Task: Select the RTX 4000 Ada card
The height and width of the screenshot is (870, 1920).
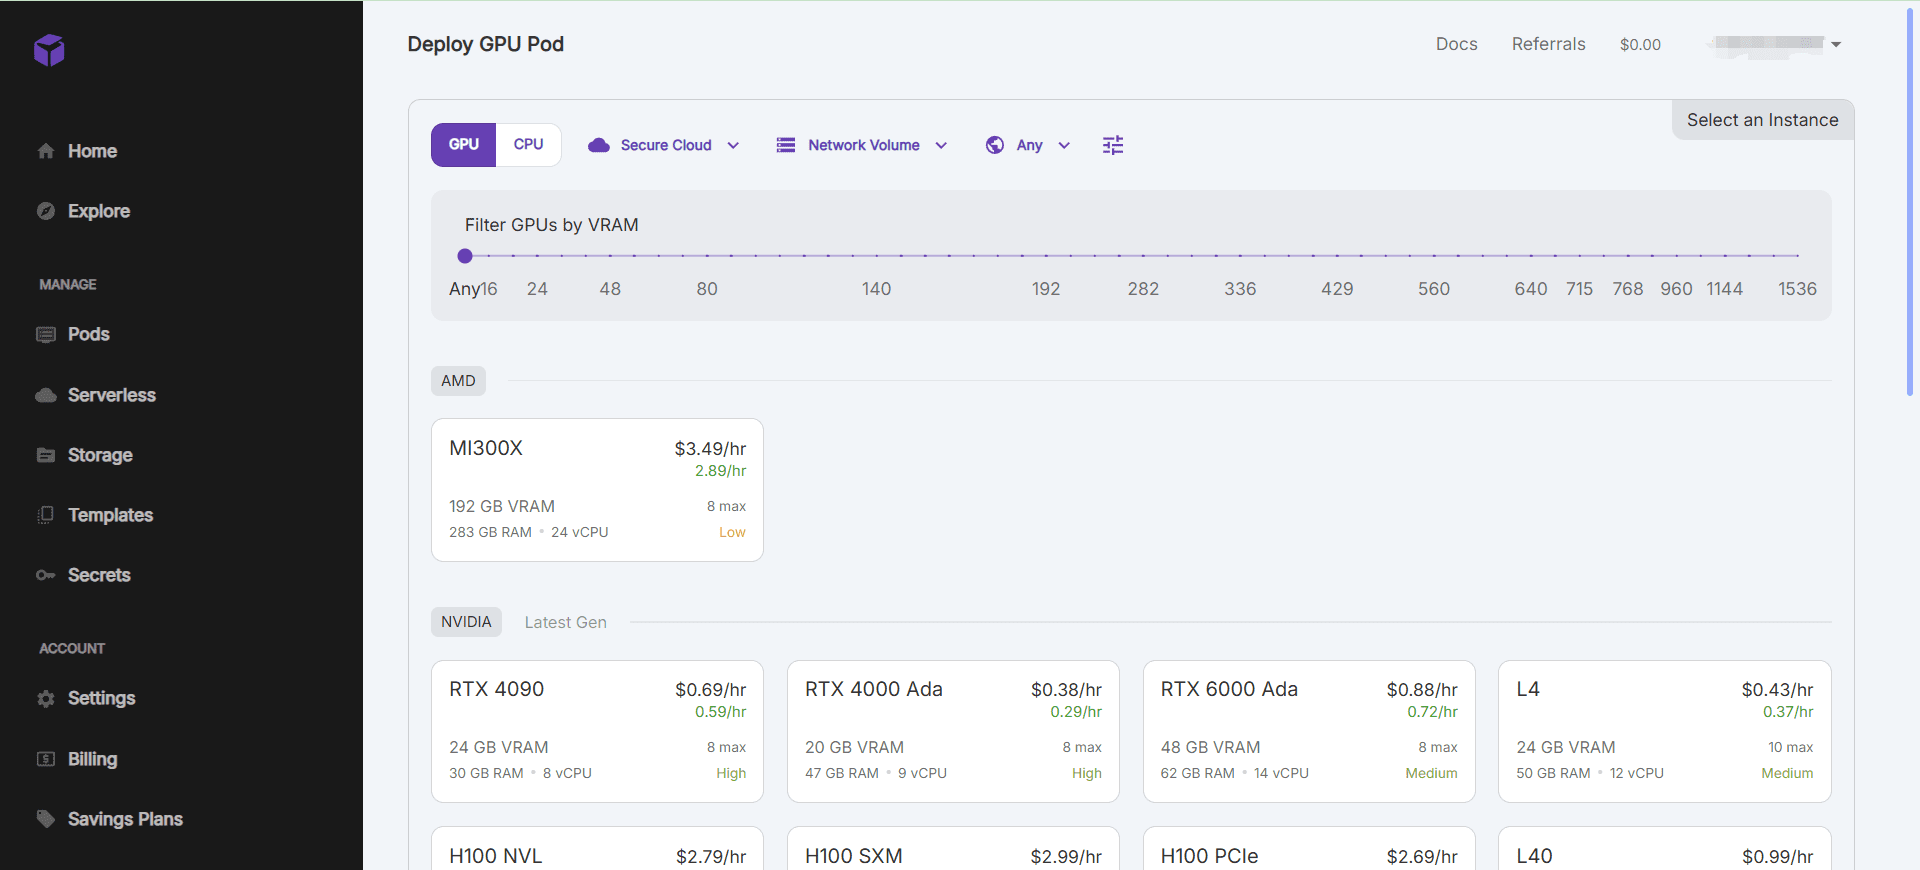Action: pos(953,731)
